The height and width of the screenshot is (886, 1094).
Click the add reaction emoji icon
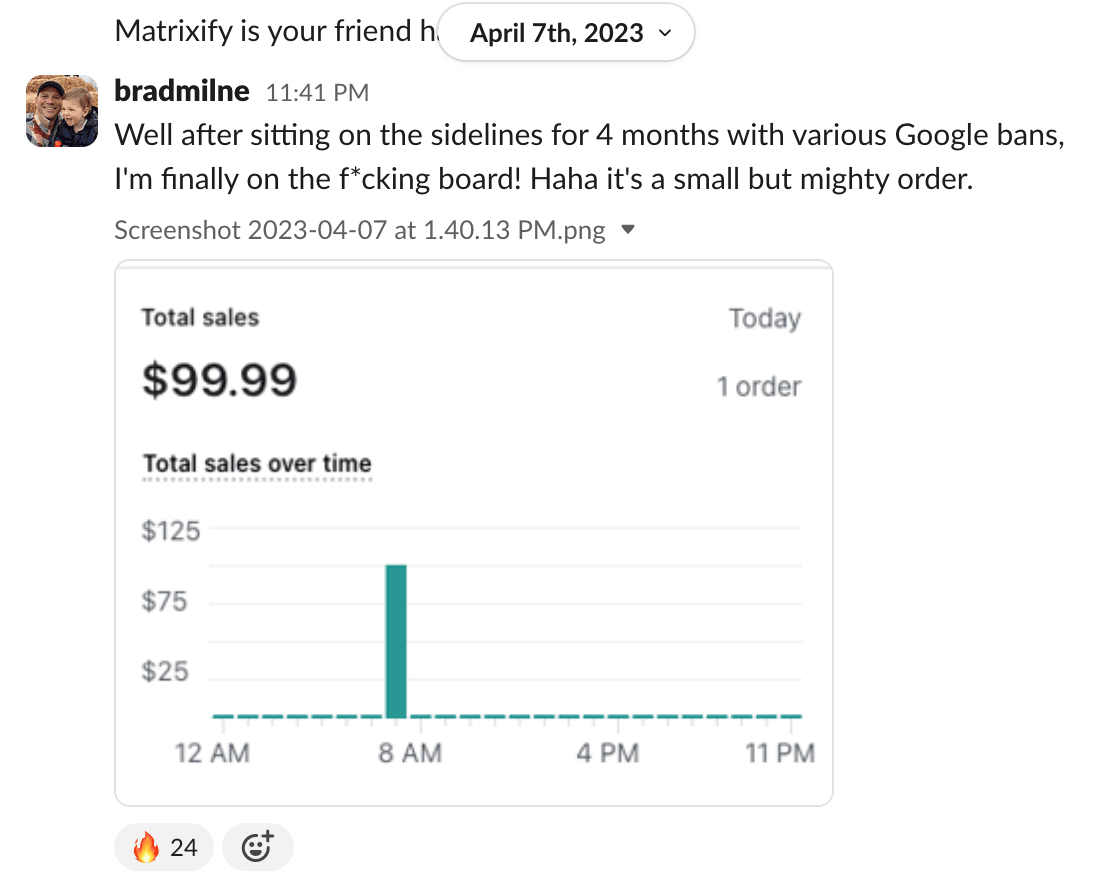coord(258,848)
